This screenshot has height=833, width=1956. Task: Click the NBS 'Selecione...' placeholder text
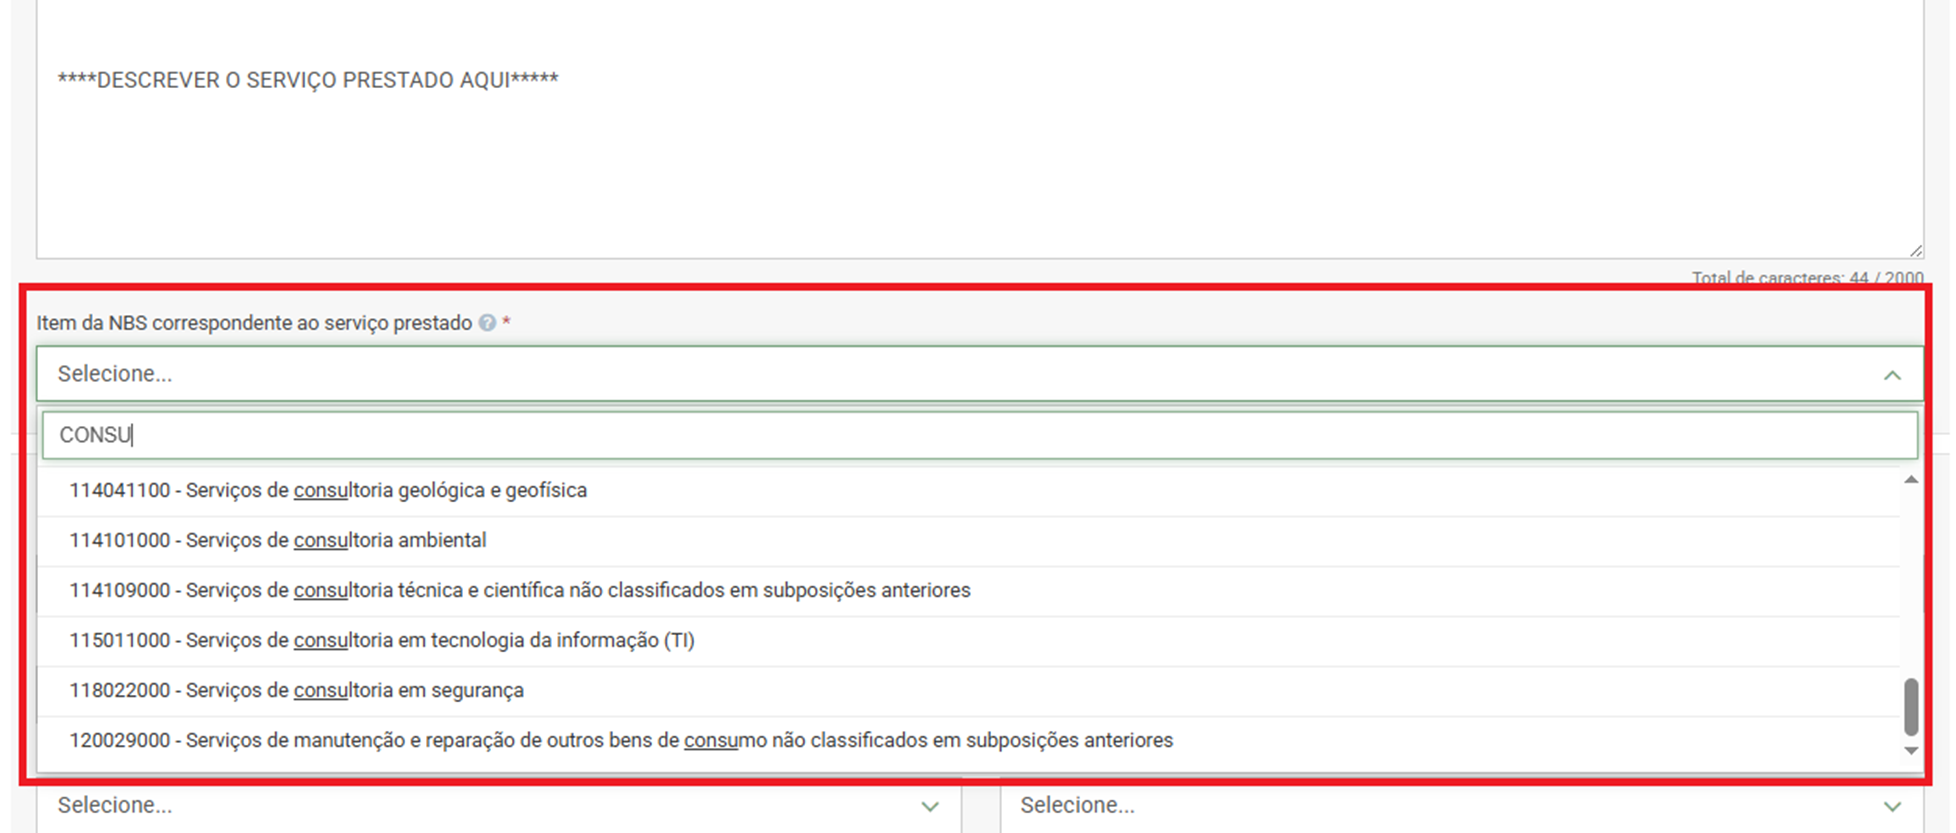[115, 374]
